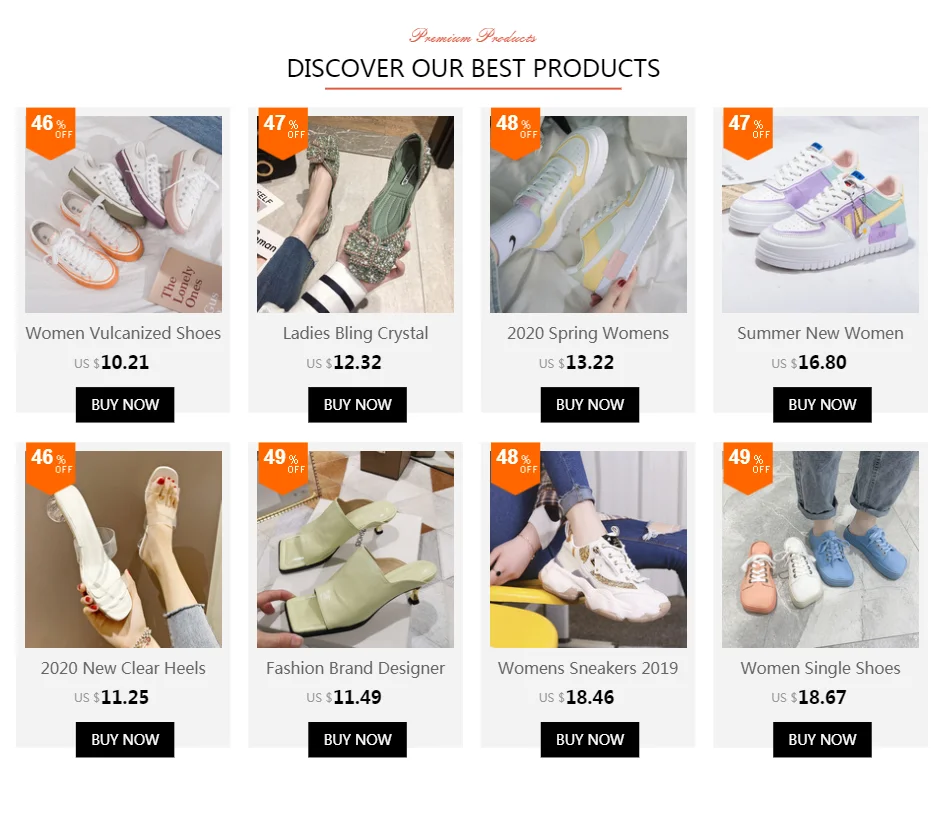This screenshot has height=822, width=943.
Task: View the Womens Sneakers 2019 product photo
Action: tap(588, 549)
